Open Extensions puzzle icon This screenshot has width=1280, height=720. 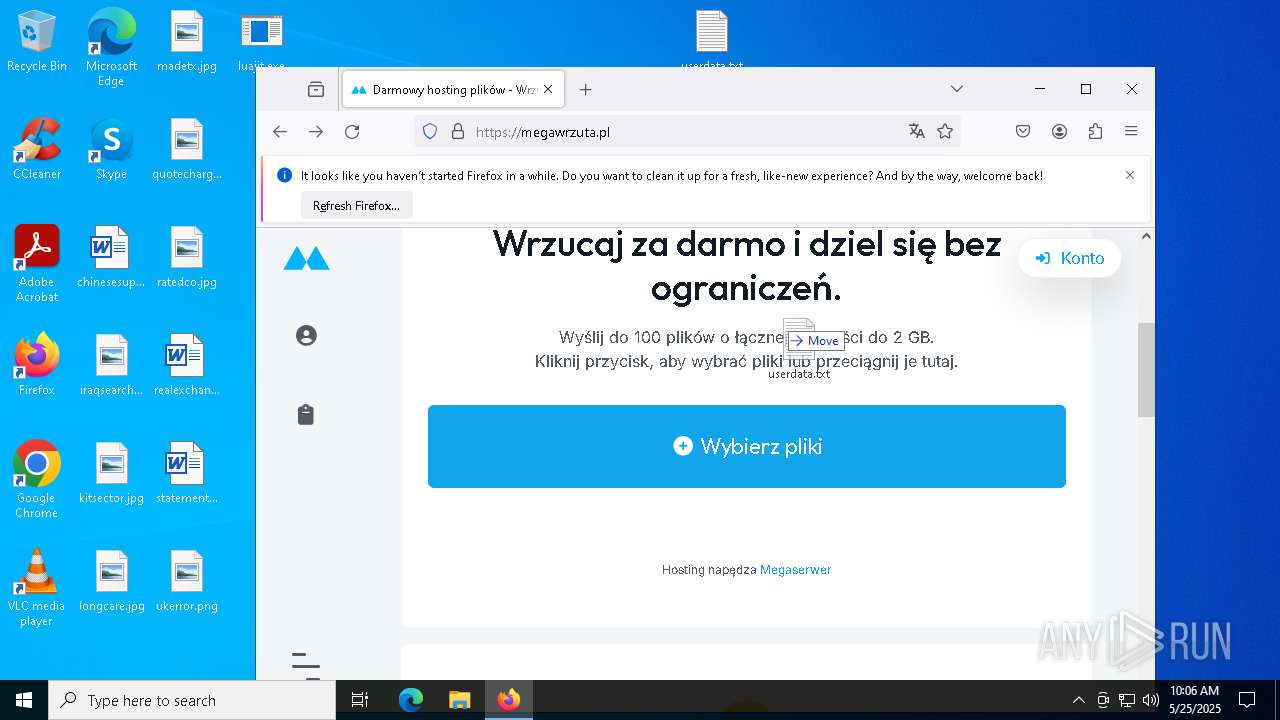(x=1095, y=131)
